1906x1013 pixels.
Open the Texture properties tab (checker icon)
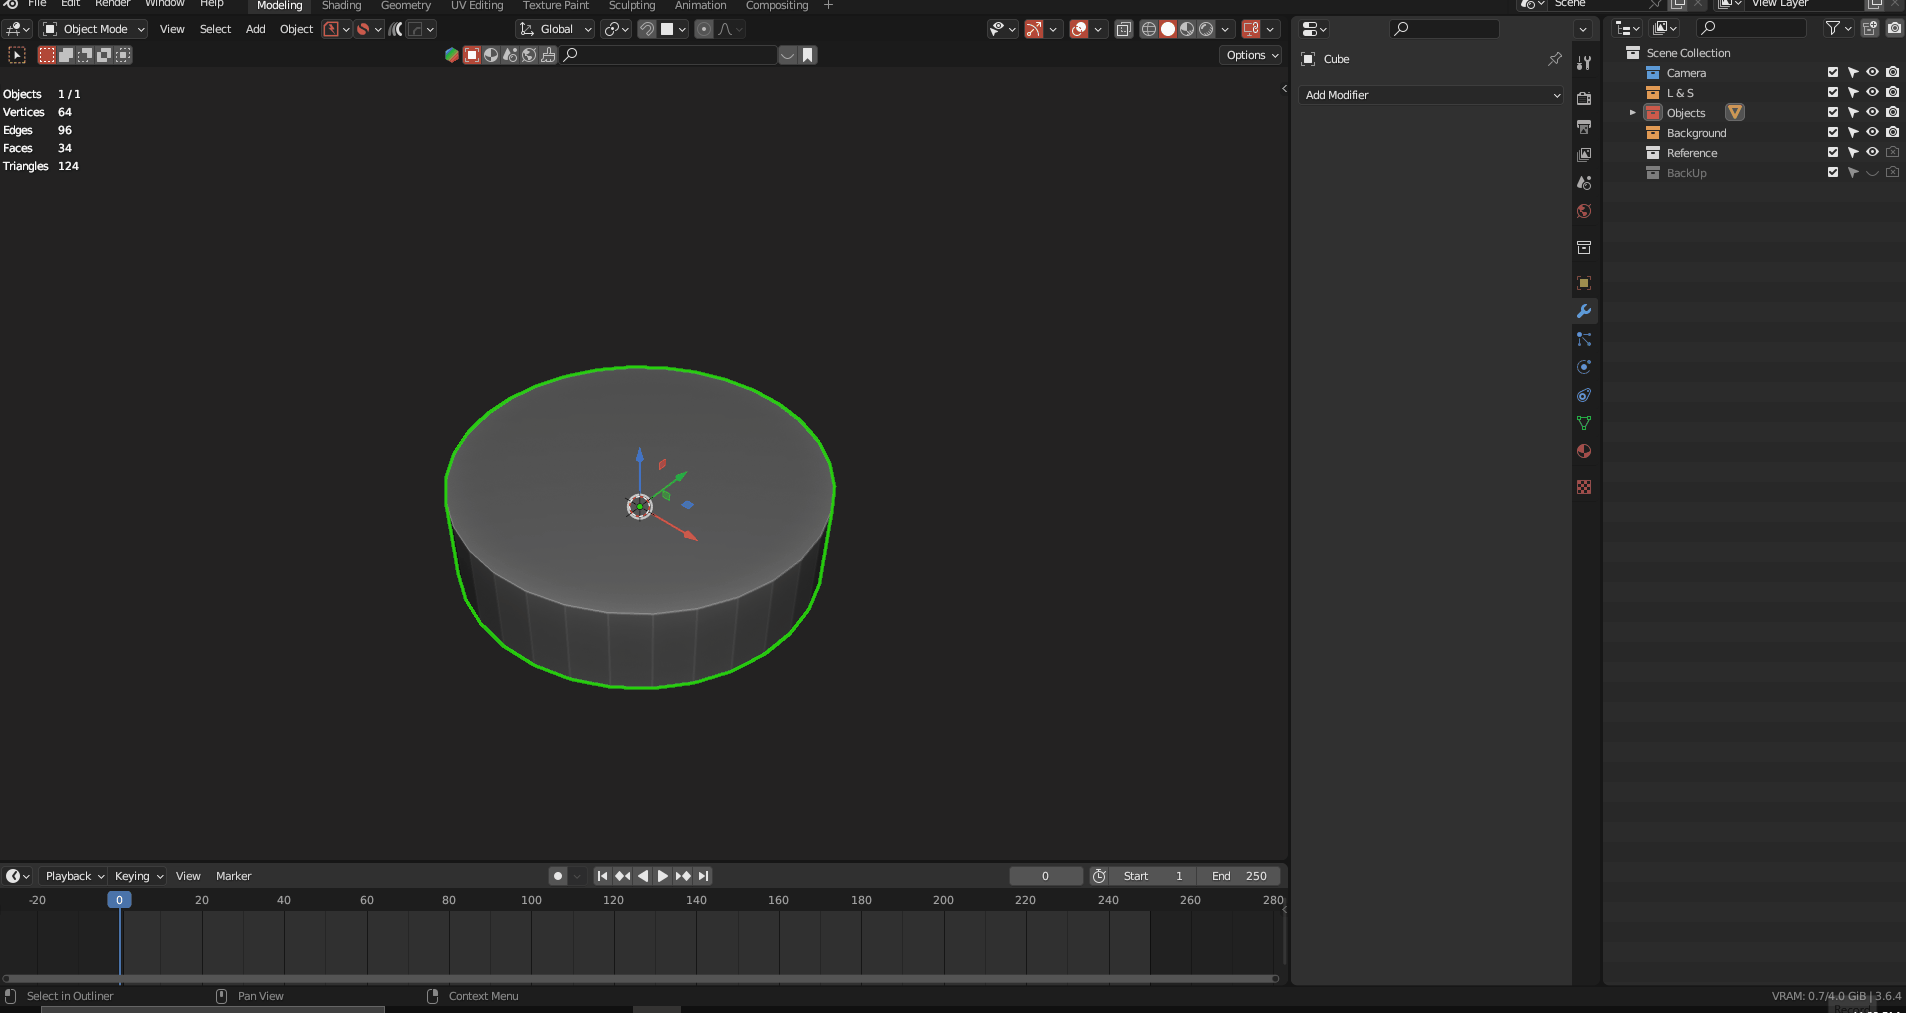pos(1584,487)
